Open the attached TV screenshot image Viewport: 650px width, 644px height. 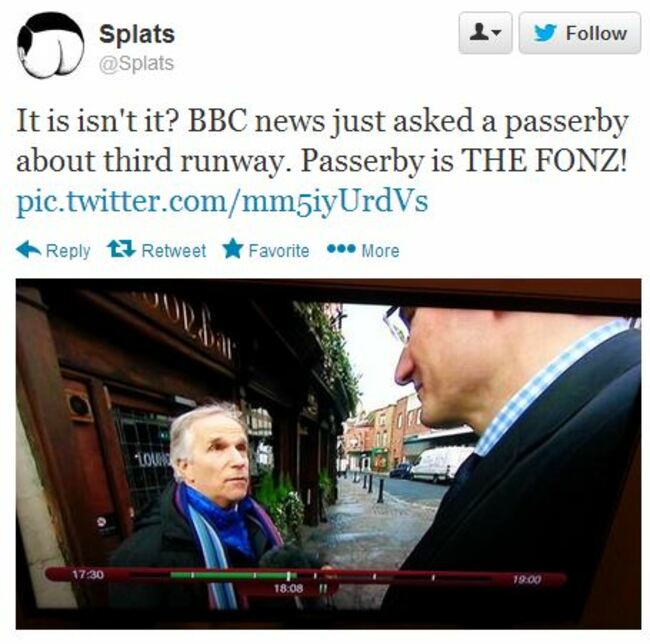328,454
